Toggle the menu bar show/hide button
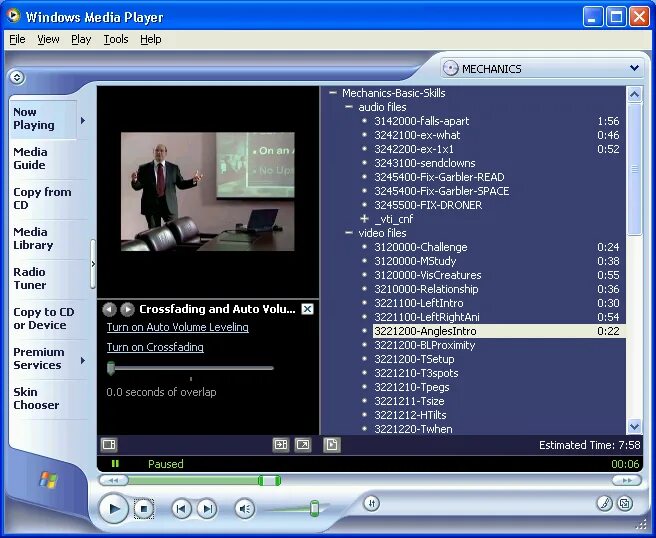656x538 pixels. tap(17, 77)
